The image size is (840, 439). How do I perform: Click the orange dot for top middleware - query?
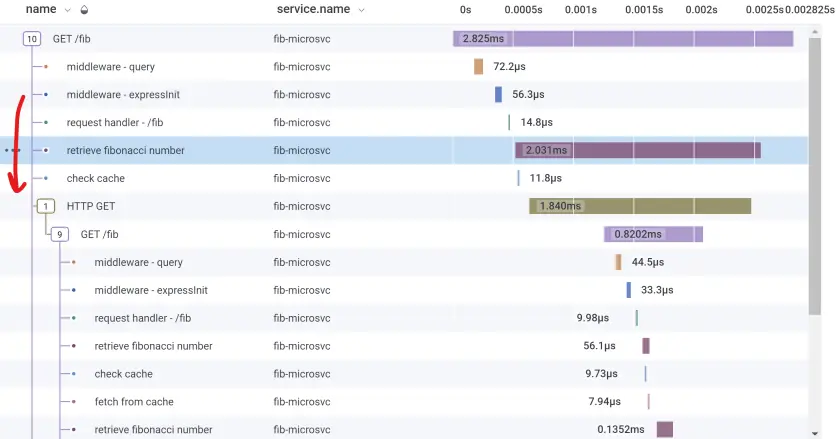(46, 67)
